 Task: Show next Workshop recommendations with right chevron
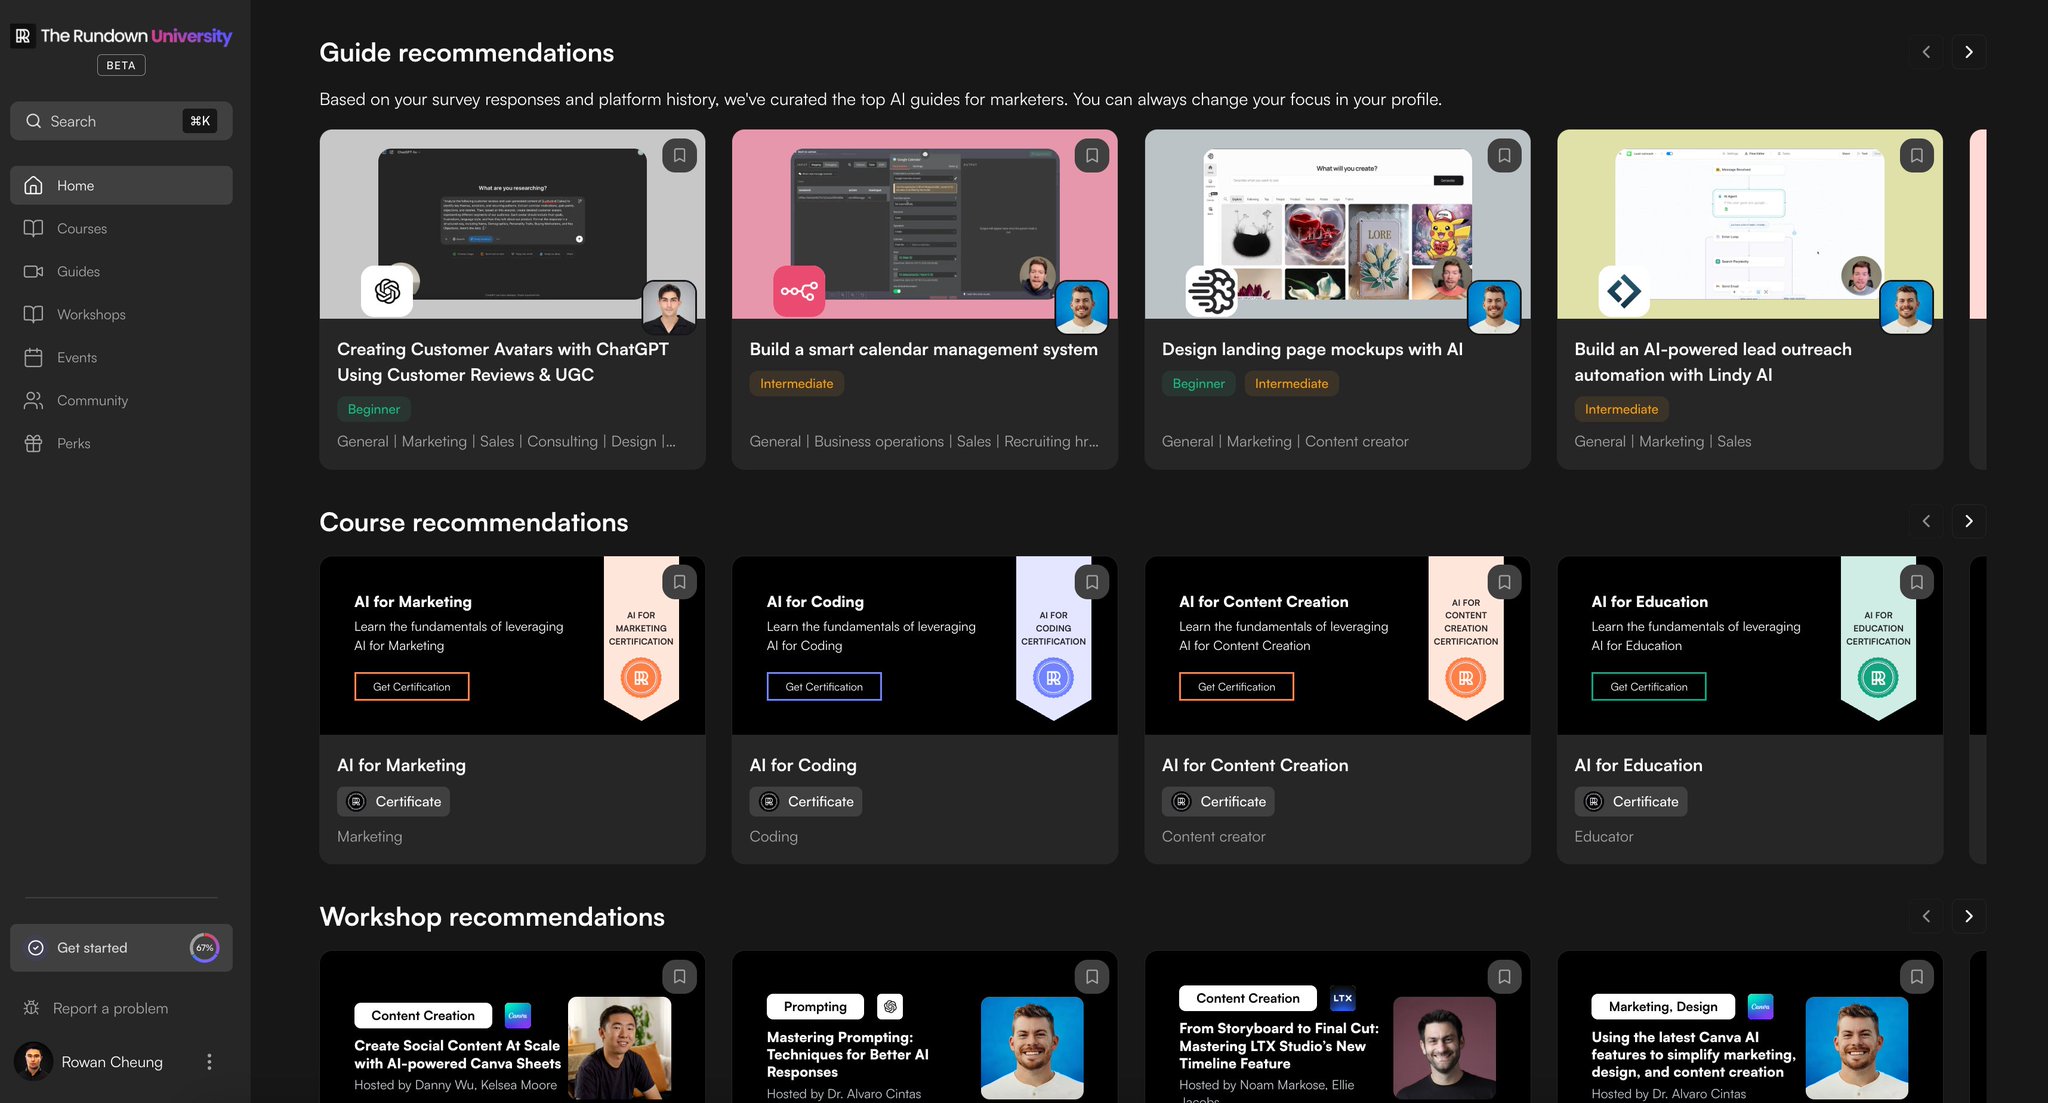[x=1969, y=916]
